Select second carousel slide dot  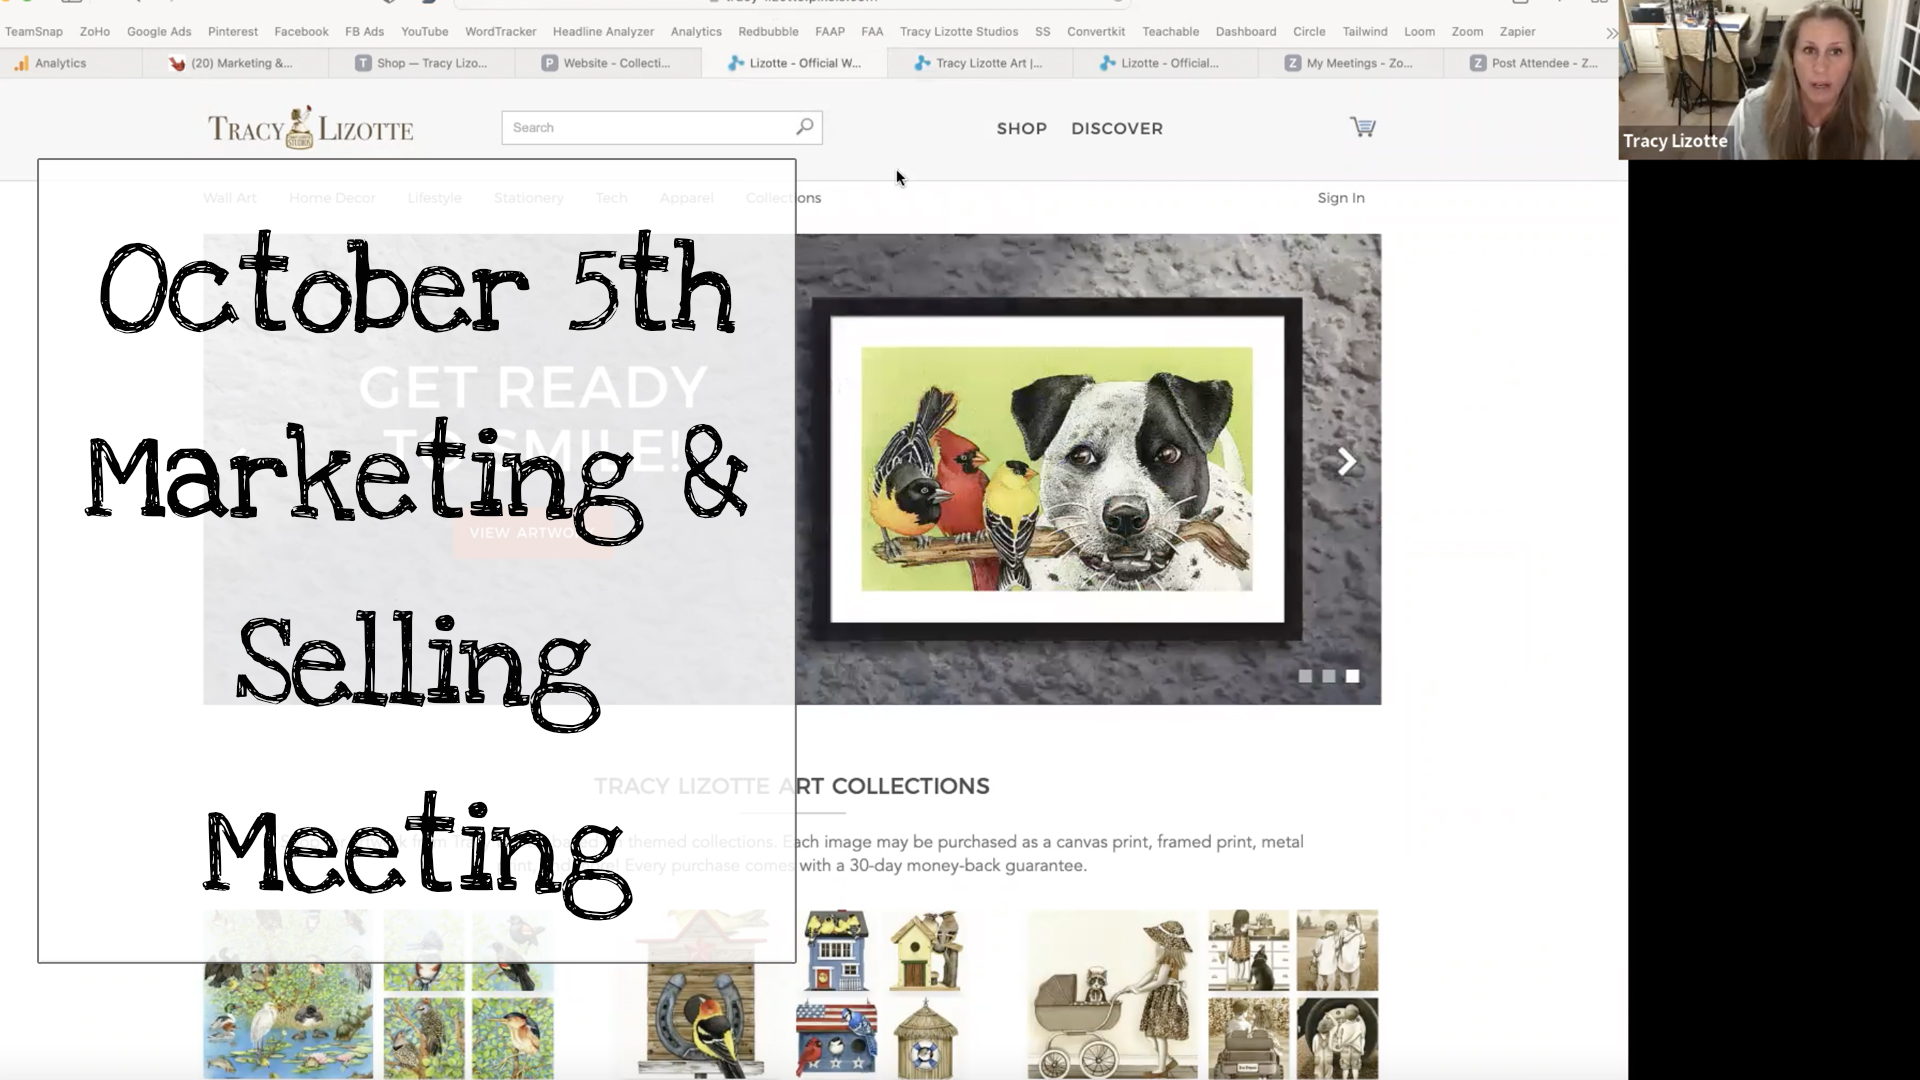[x=1329, y=676]
